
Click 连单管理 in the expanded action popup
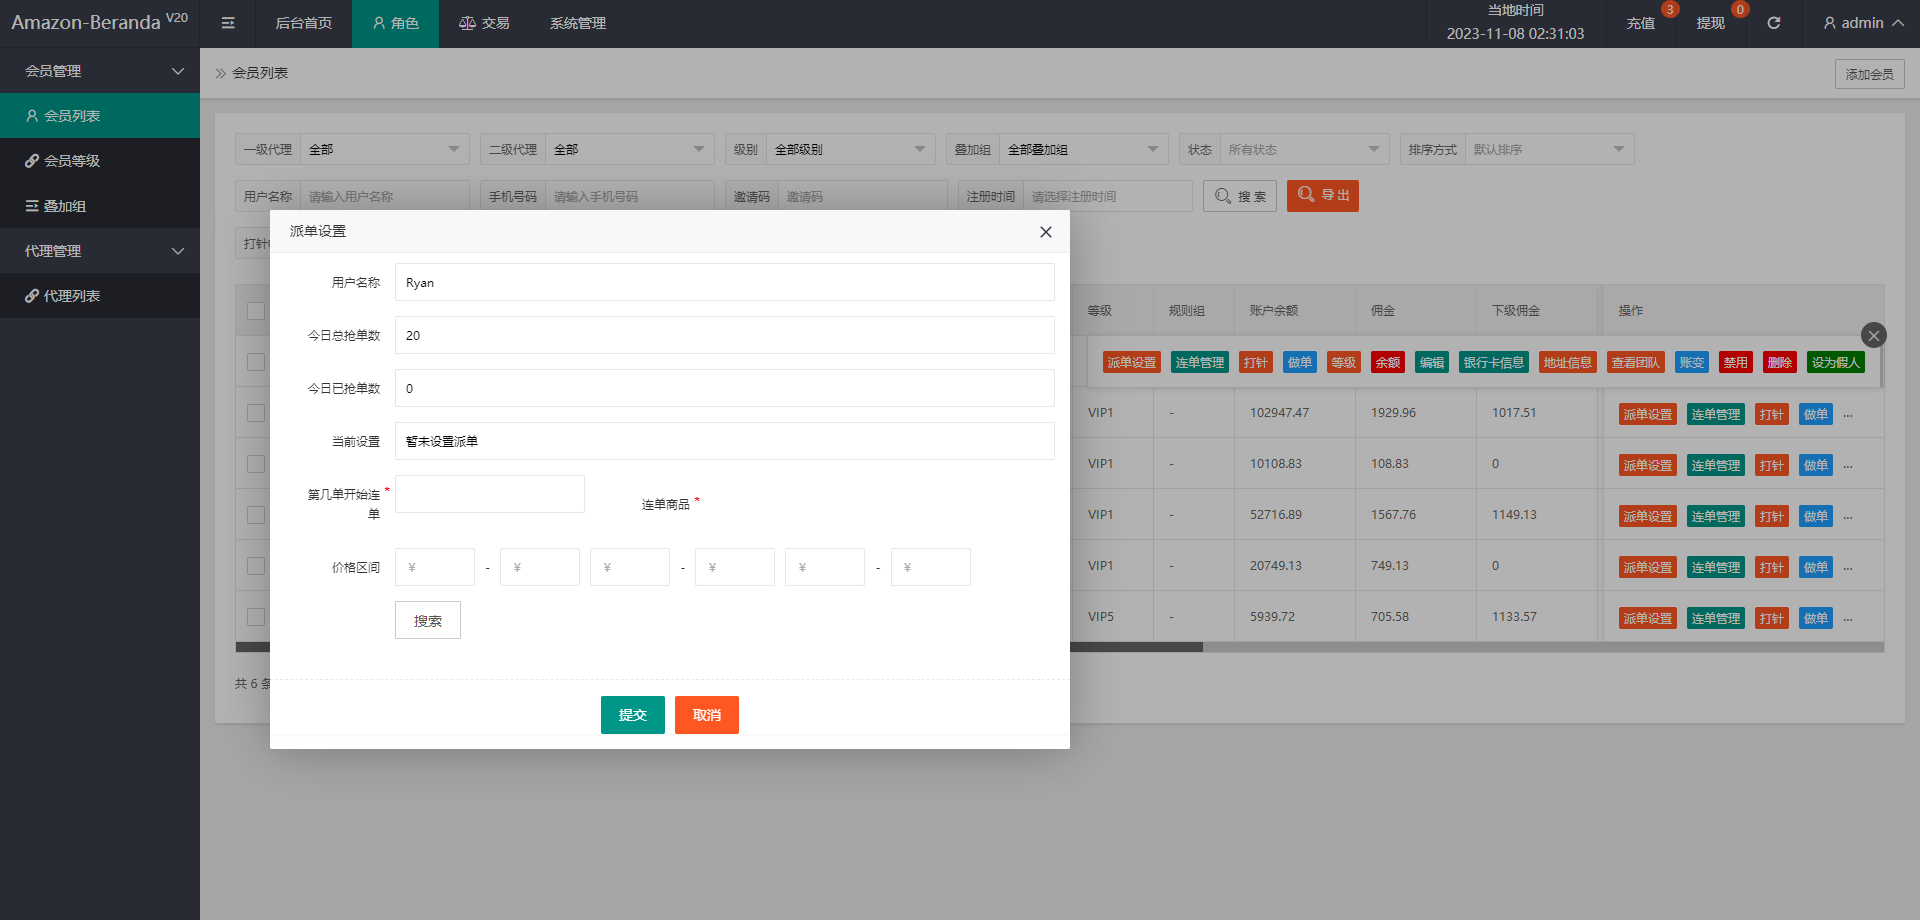tap(1200, 362)
